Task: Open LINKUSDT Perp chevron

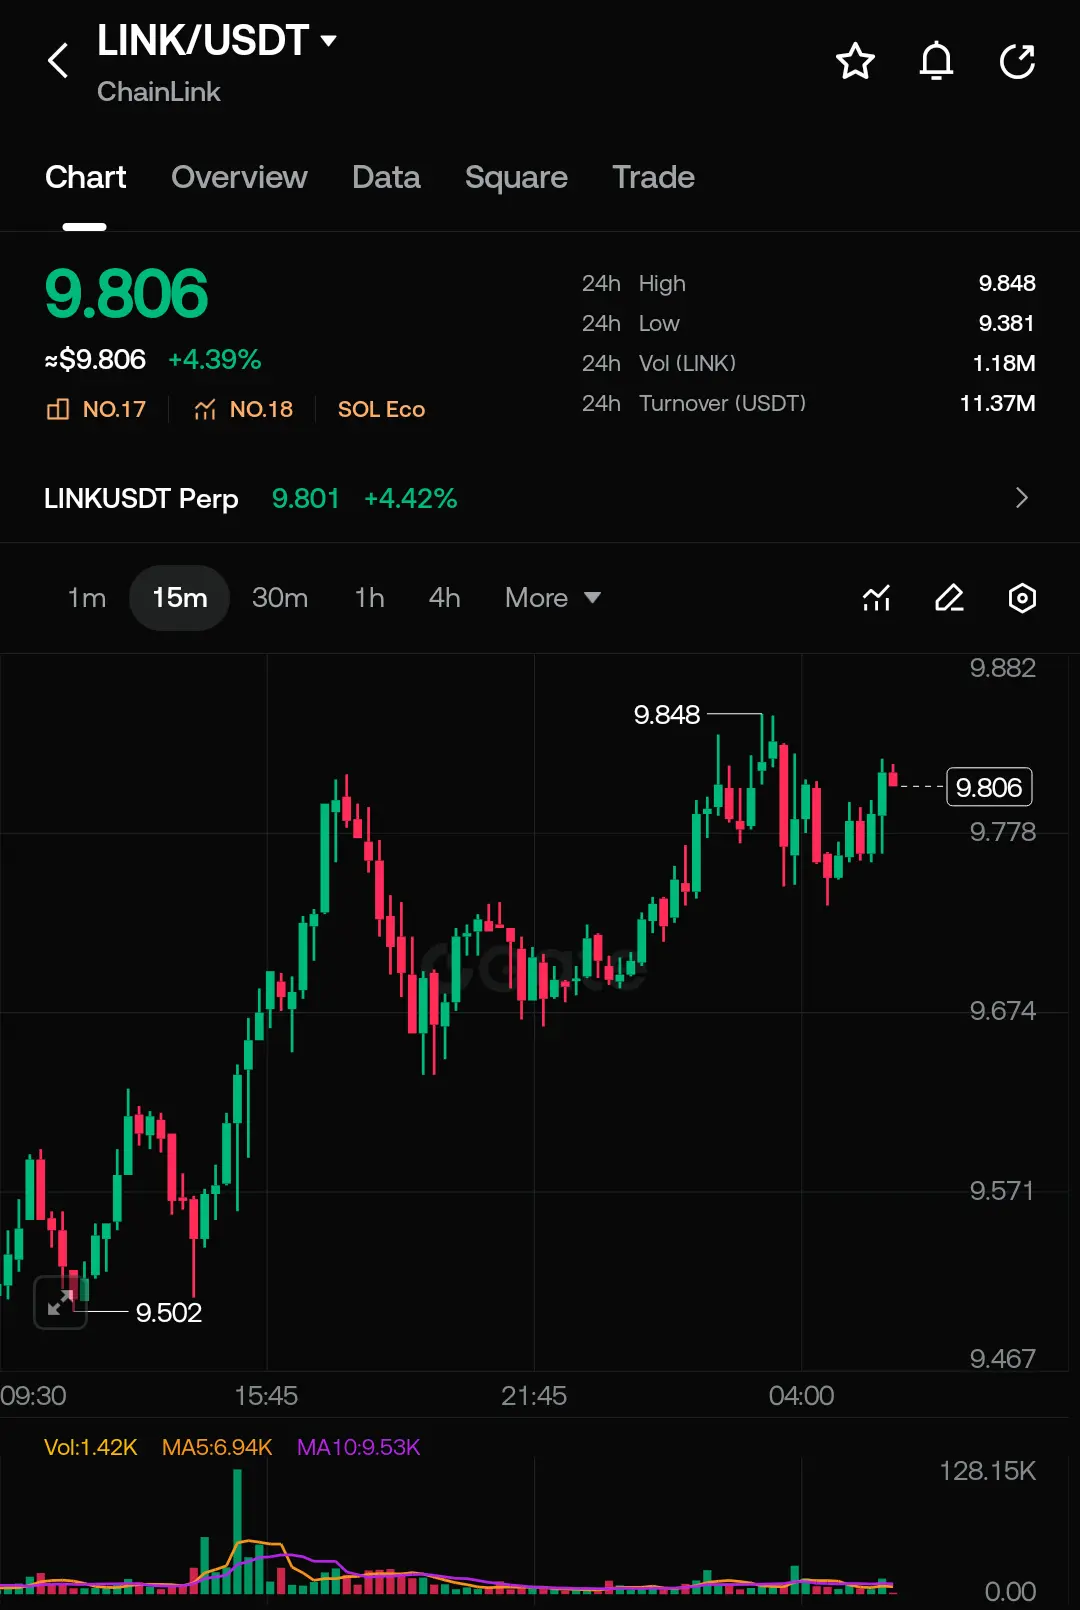Action: pos(1021,498)
